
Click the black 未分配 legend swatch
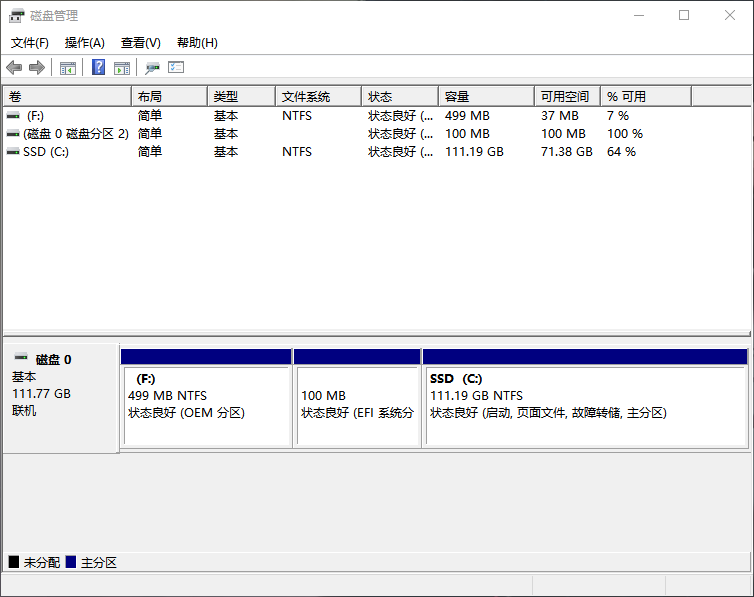[x=14, y=562]
